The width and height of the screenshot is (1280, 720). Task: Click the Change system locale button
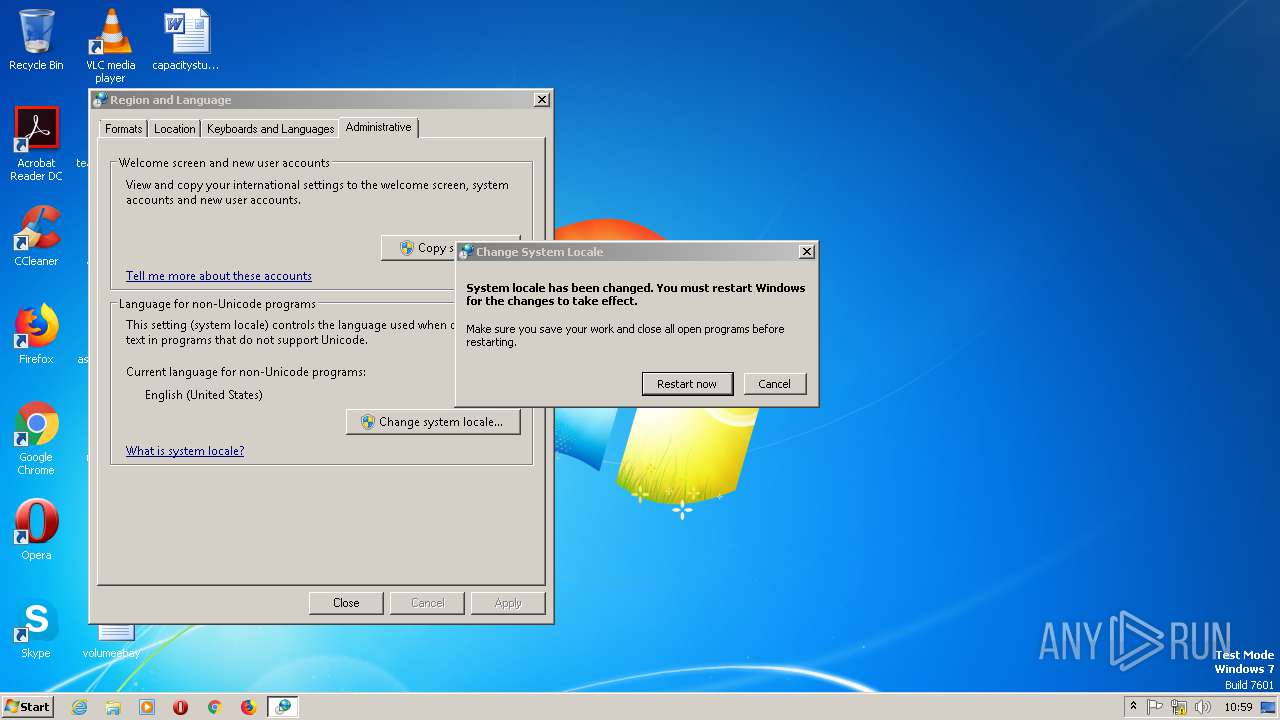(433, 422)
